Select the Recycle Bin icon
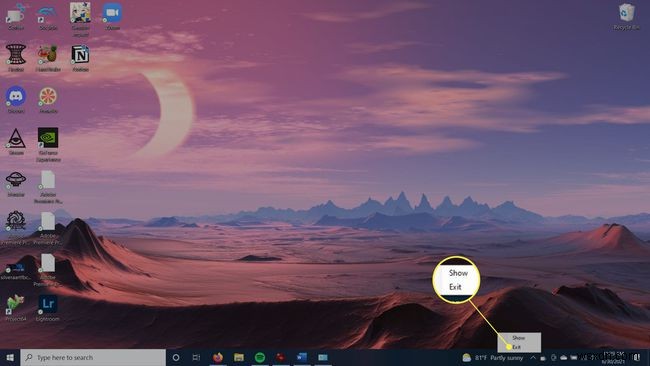 (x=626, y=17)
